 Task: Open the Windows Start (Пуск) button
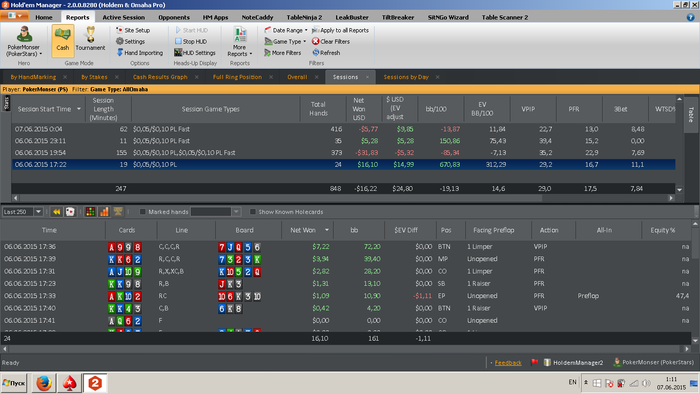[x=14, y=383]
